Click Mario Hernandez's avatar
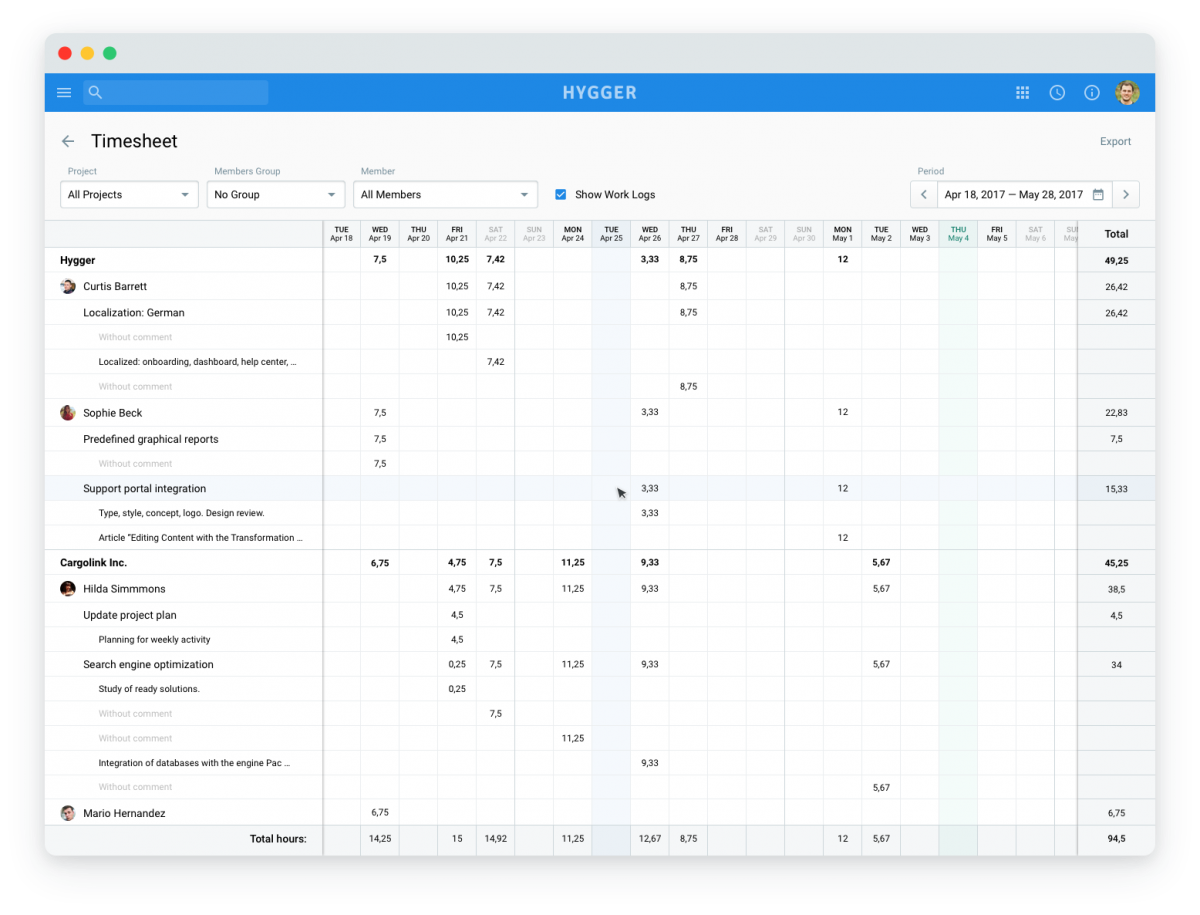This screenshot has height=915, width=1200. click(x=68, y=813)
